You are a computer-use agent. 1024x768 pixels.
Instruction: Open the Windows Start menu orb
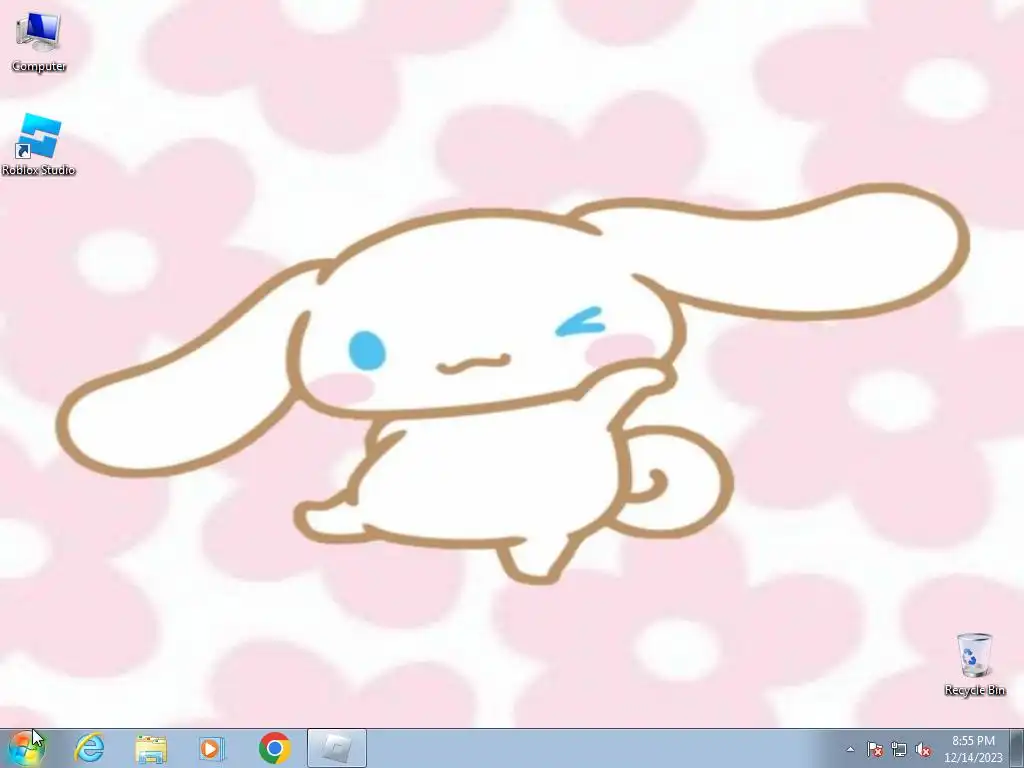pos(27,748)
